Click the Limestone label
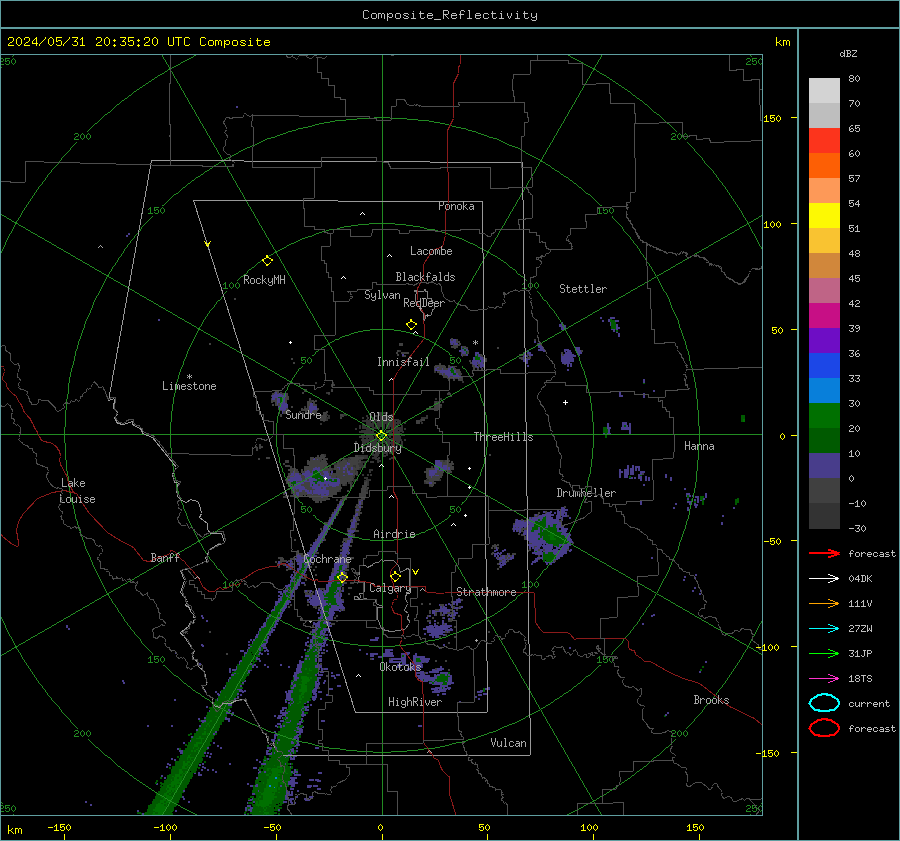The image size is (900, 841). tap(189, 386)
